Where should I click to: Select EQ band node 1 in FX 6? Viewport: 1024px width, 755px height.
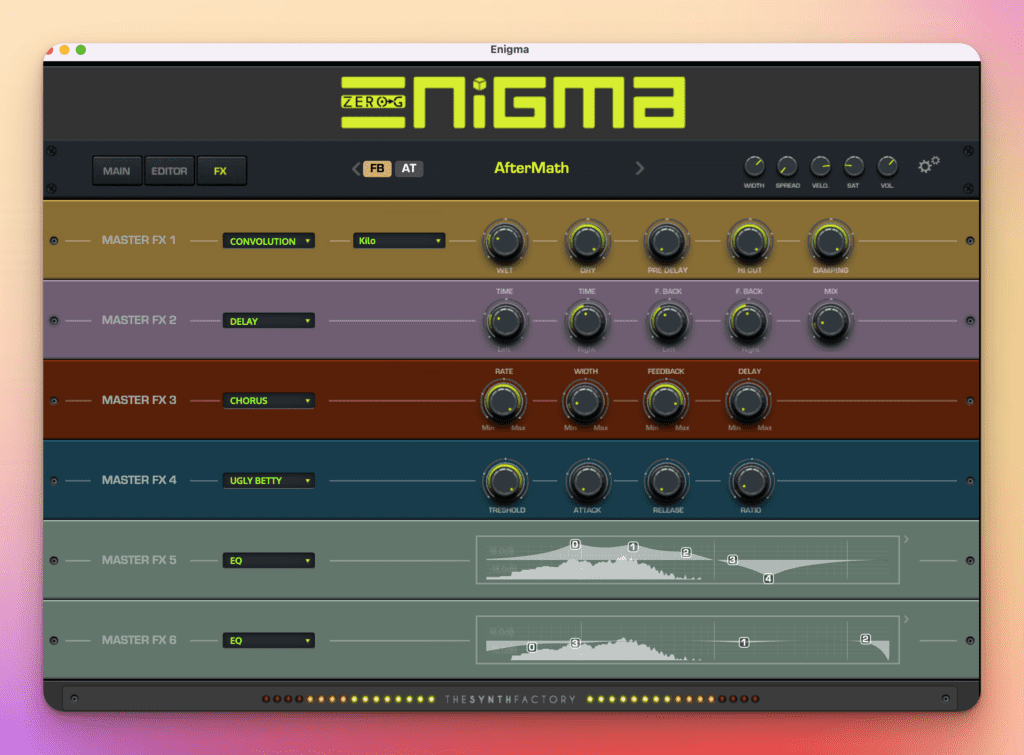[744, 643]
